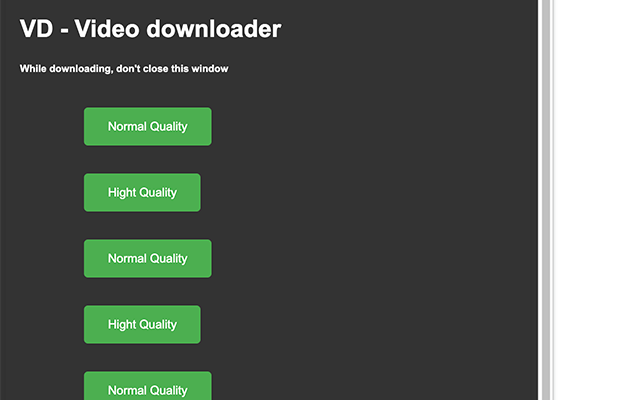Image resolution: width=640 pixels, height=400 pixels.
Task: Click the second Normal Quality button from the top
Action: click(148, 259)
